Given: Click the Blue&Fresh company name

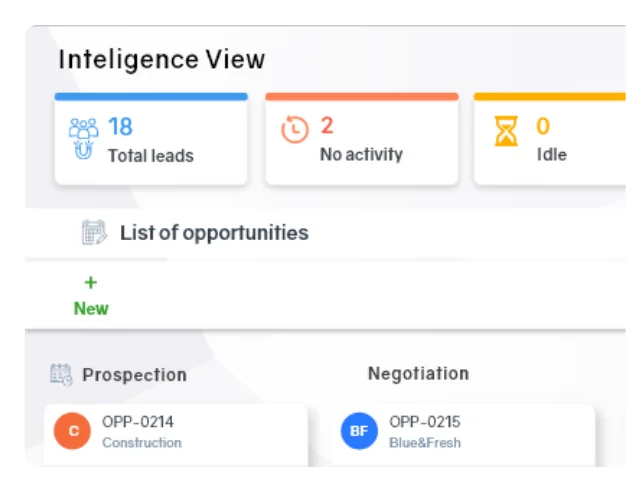Looking at the screenshot, I should 425,442.
